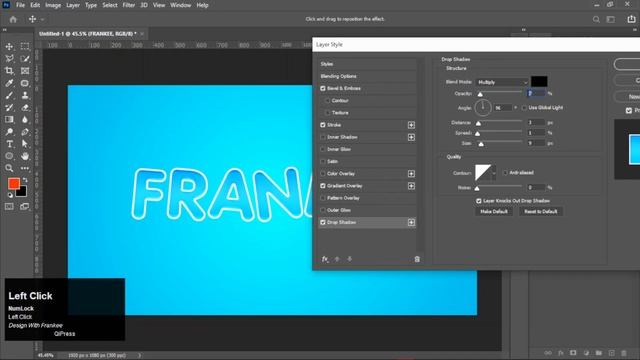Add another Color Overlay with plus button

click(411, 174)
